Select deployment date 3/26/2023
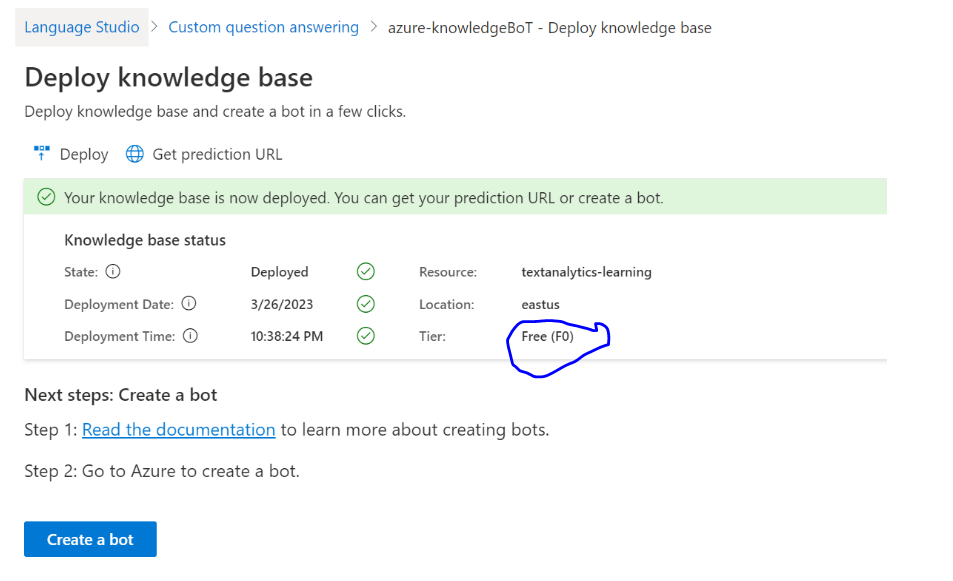The image size is (953, 581). tap(282, 304)
